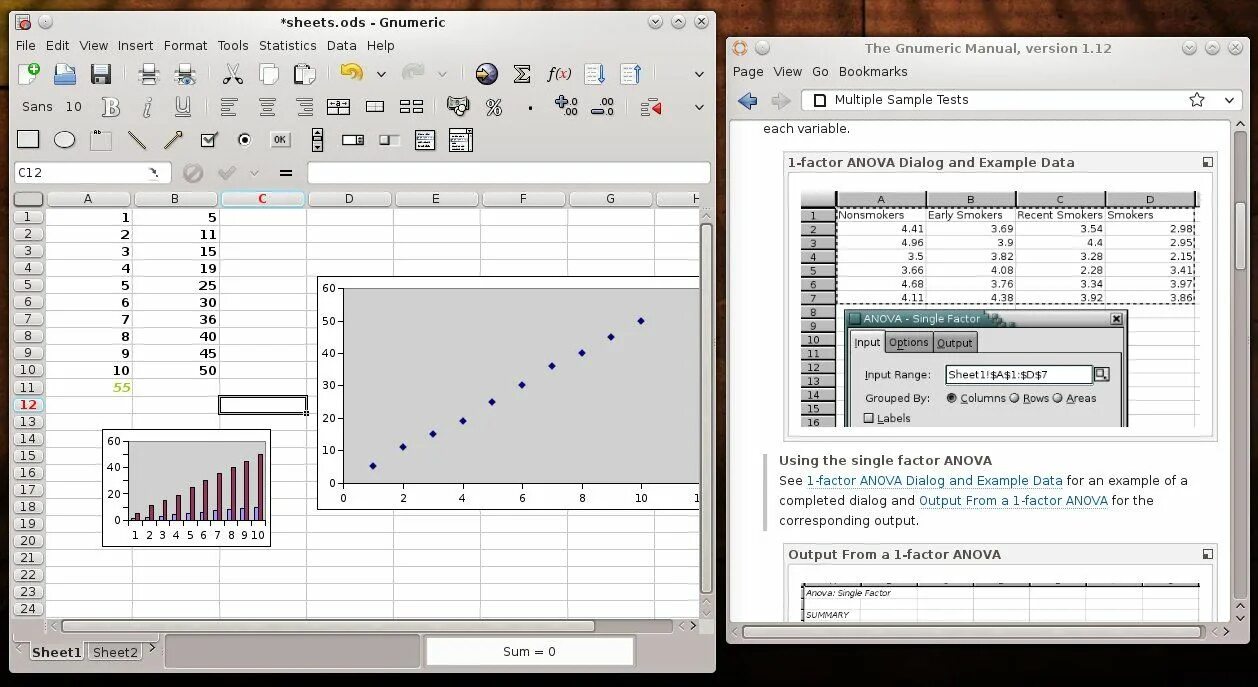
Task: Split merged cells icon
Action: click(411, 107)
